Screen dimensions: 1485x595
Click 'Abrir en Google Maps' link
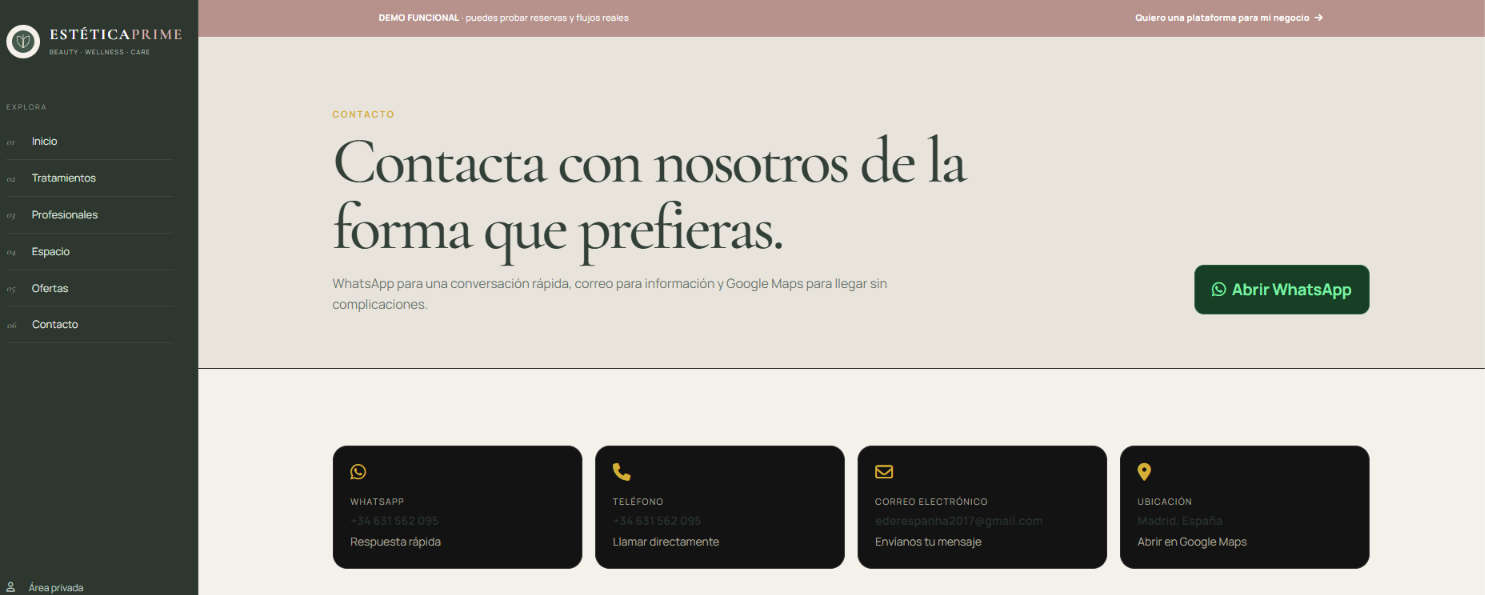click(x=1192, y=542)
